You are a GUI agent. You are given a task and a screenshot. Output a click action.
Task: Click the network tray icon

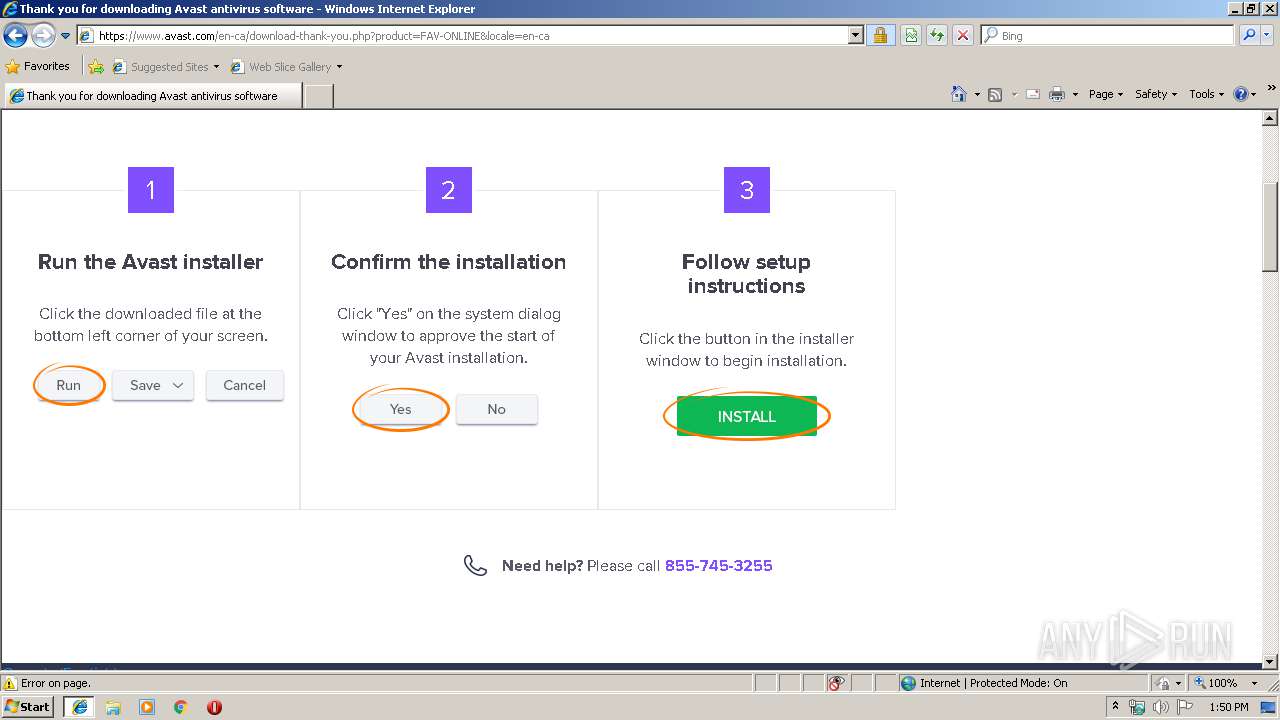[x=1137, y=707]
